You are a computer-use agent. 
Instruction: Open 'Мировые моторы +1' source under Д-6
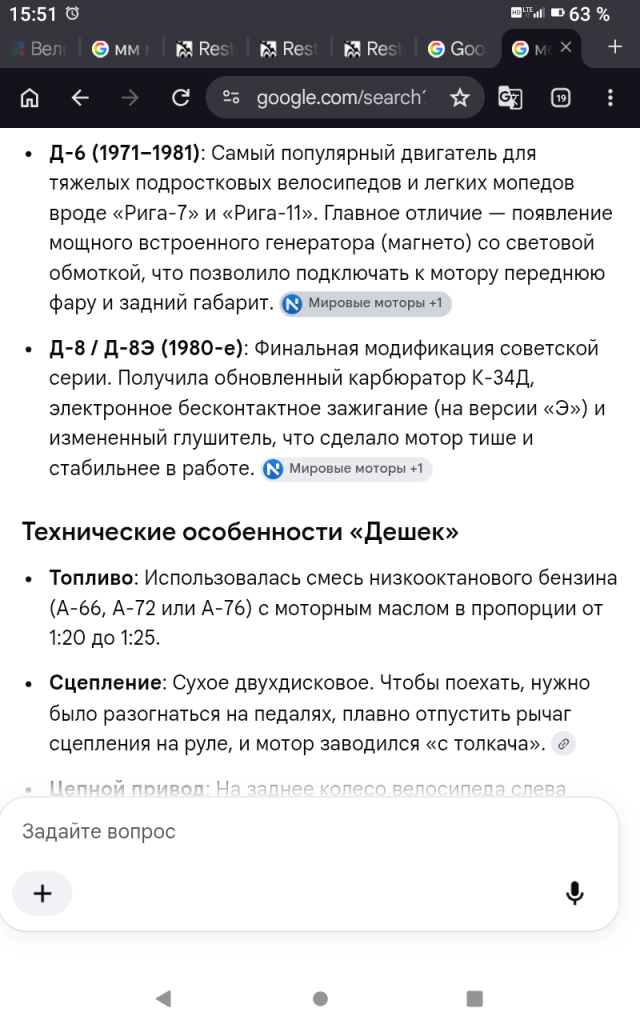tap(366, 304)
